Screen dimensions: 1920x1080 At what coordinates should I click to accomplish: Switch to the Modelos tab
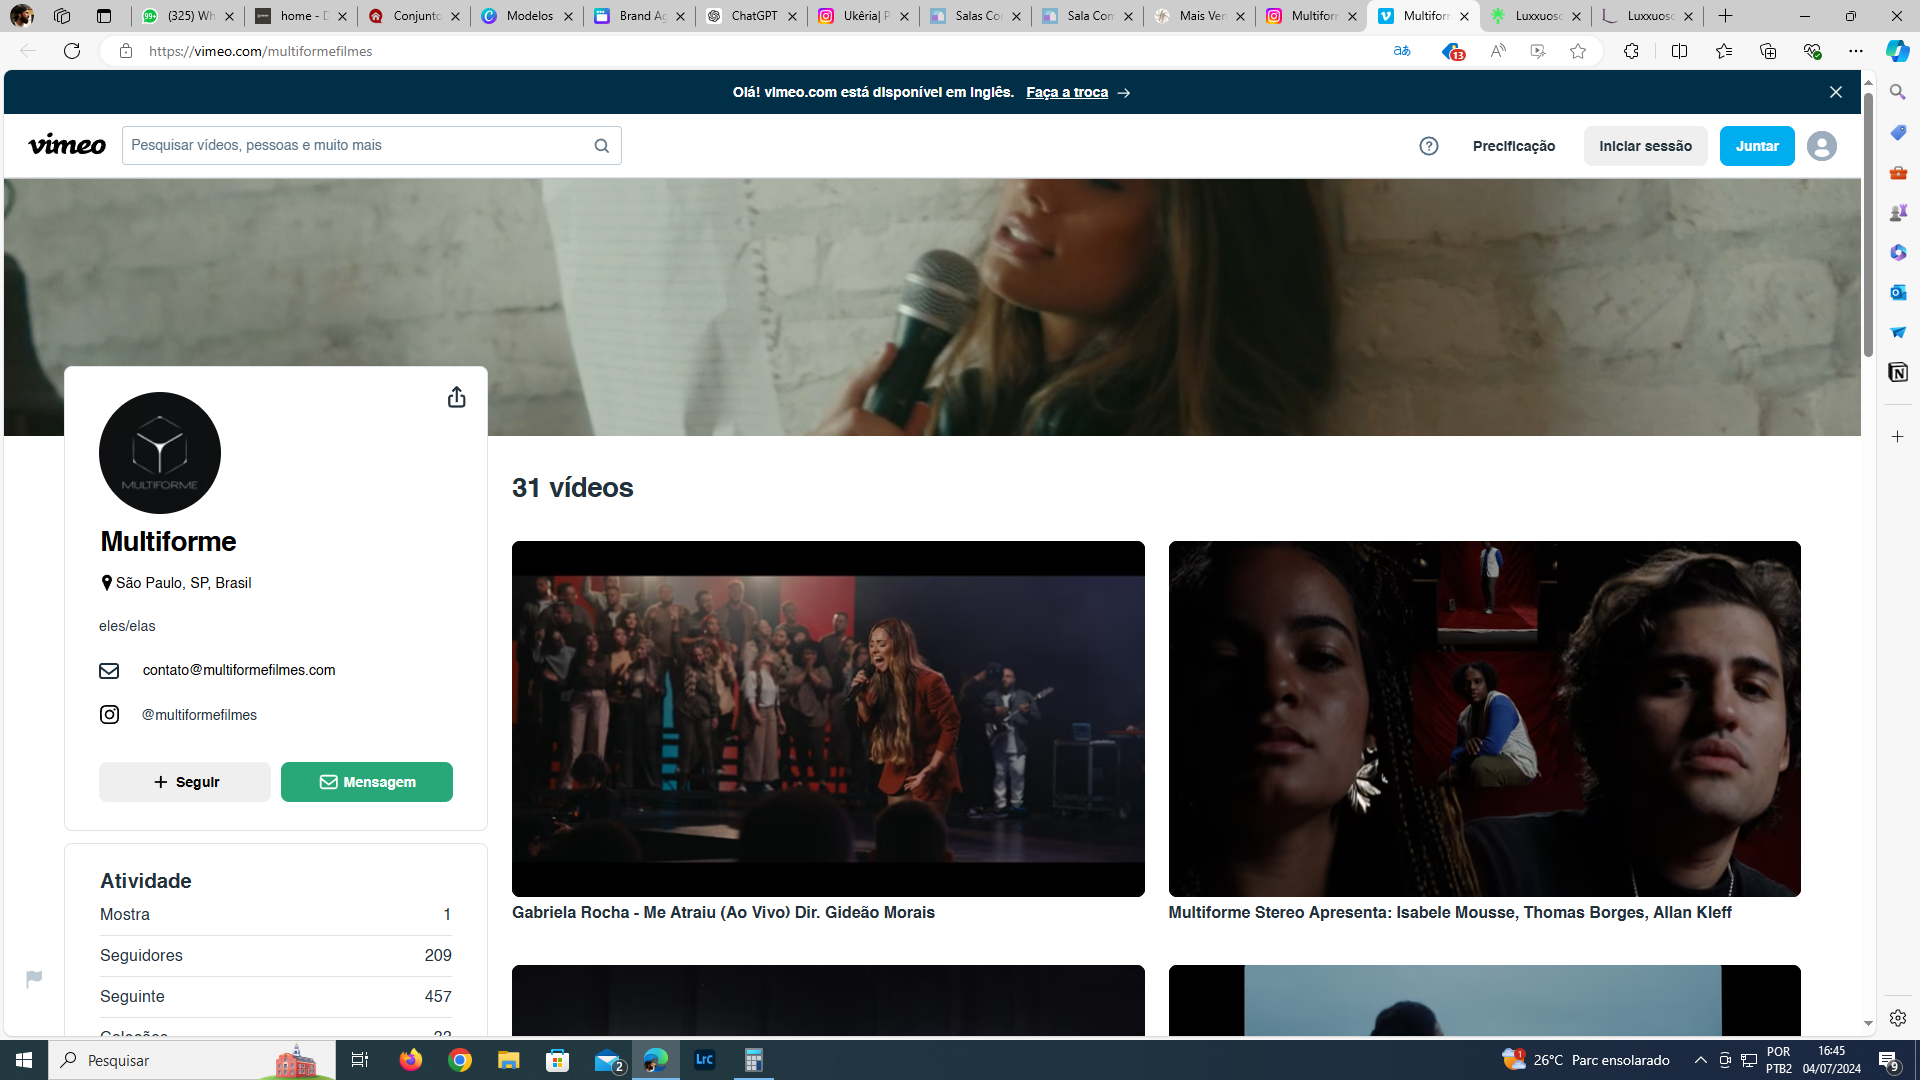(528, 16)
